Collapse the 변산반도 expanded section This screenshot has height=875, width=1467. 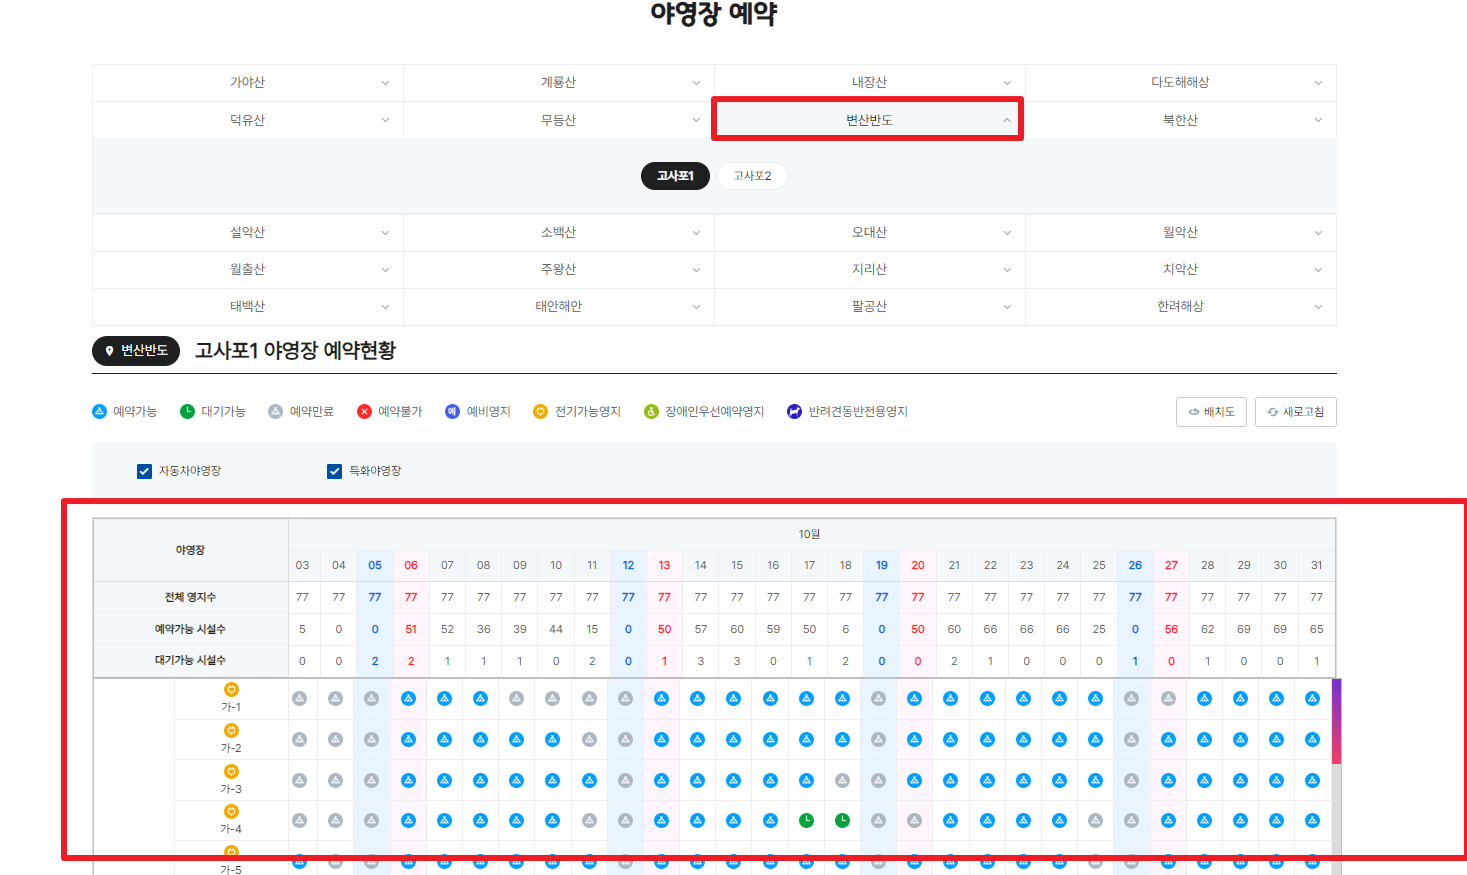coord(867,118)
